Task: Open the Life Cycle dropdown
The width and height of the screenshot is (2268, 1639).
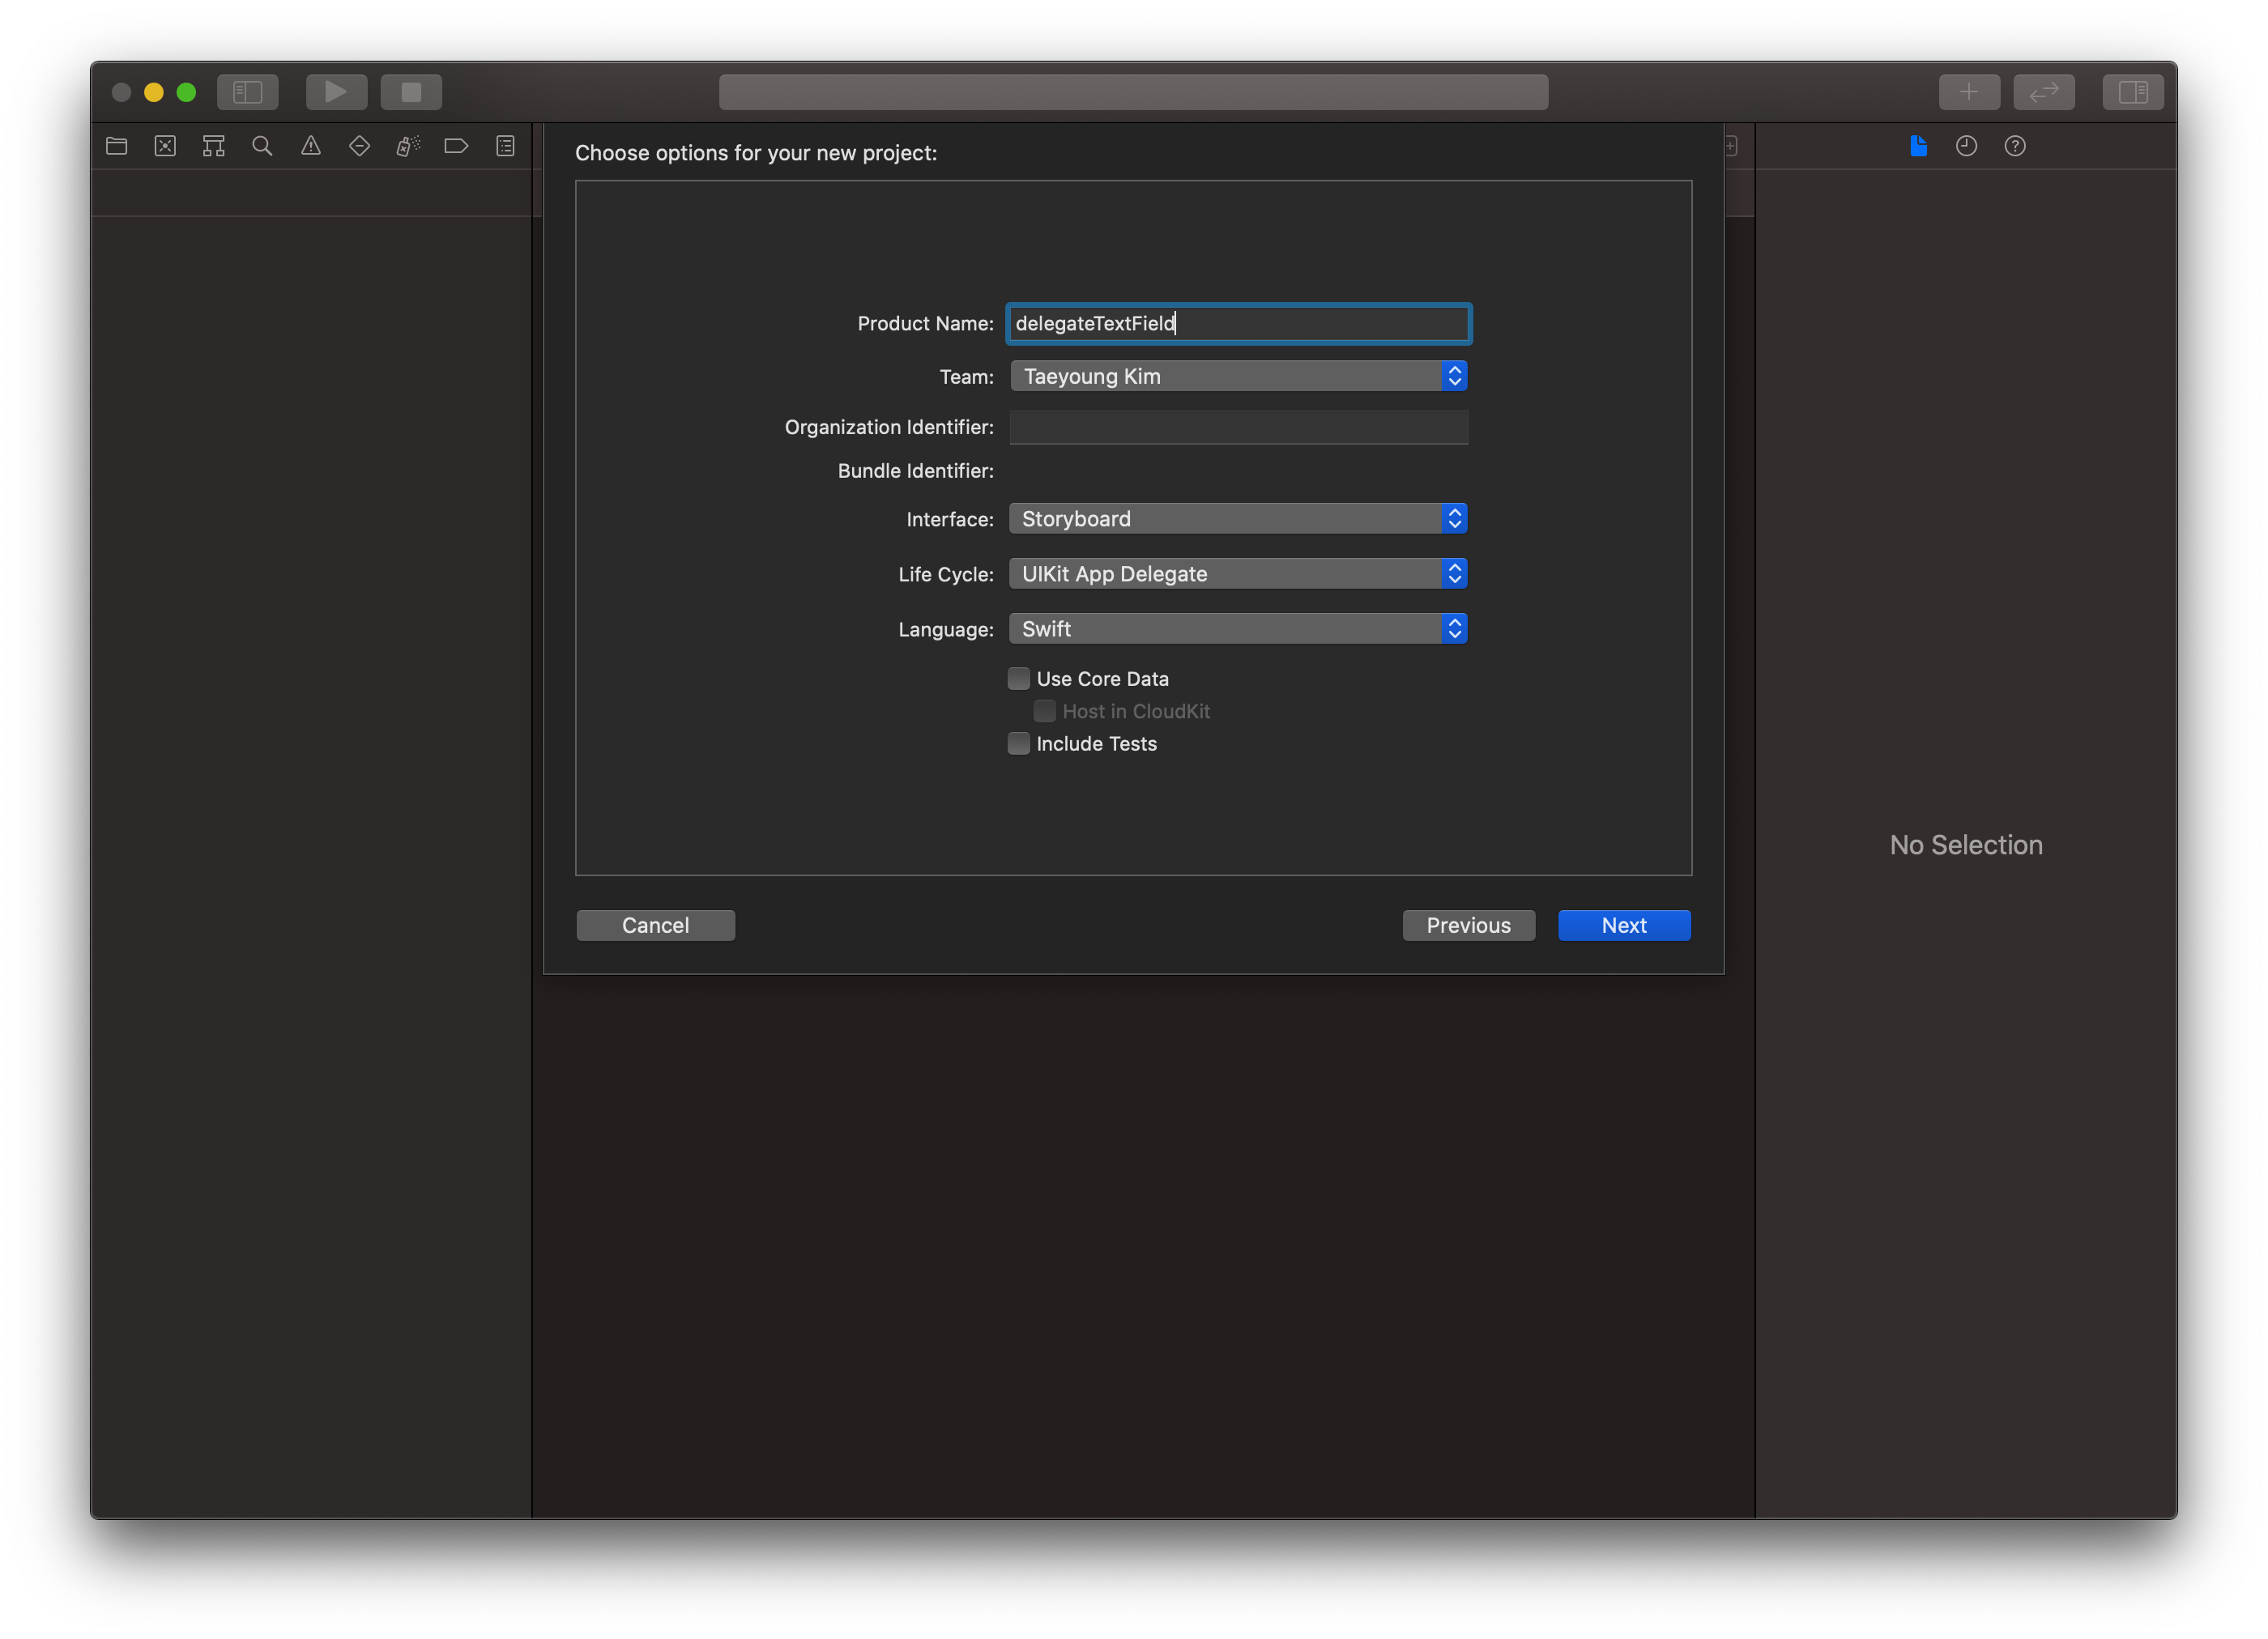Action: pos(1238,574)
